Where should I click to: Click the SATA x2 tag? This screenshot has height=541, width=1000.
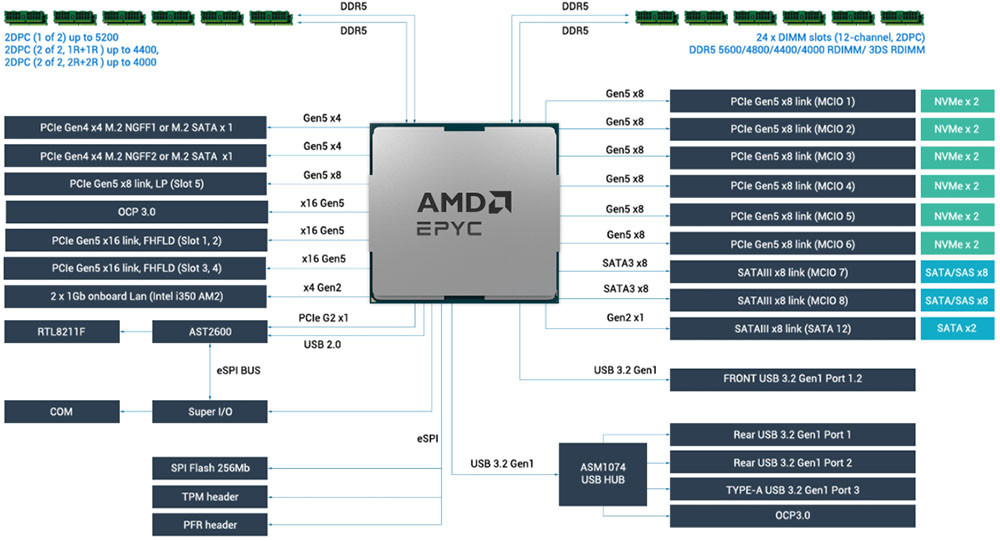(957, 329)
